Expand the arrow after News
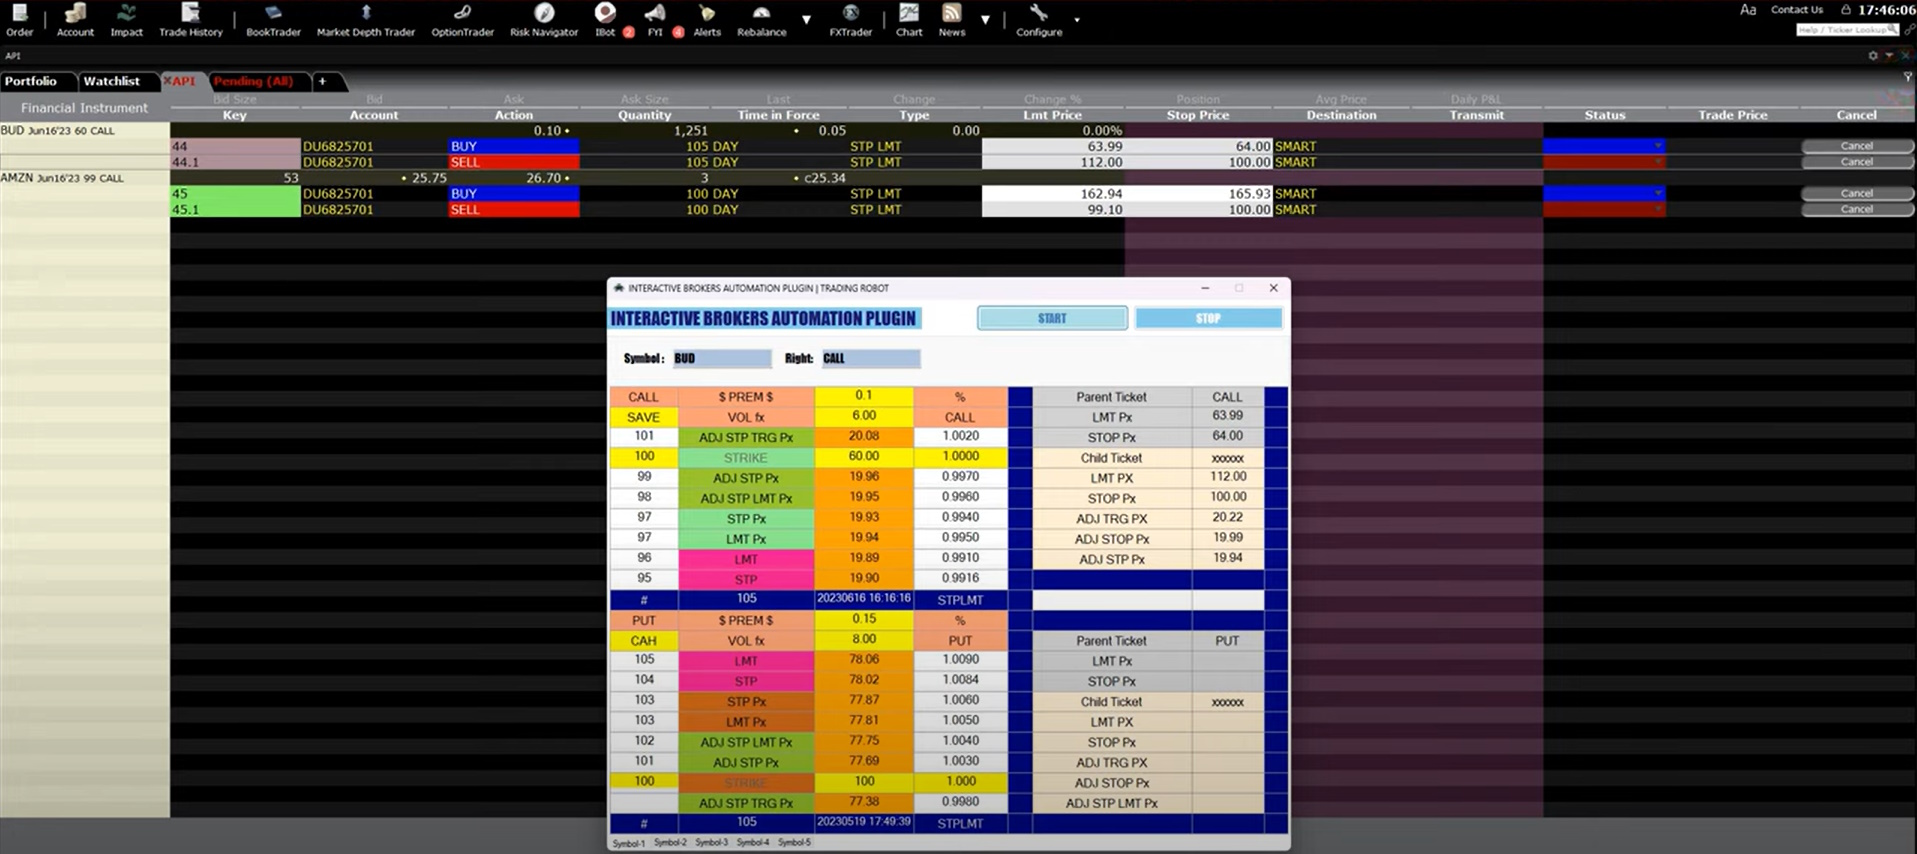 coord(985,20)
